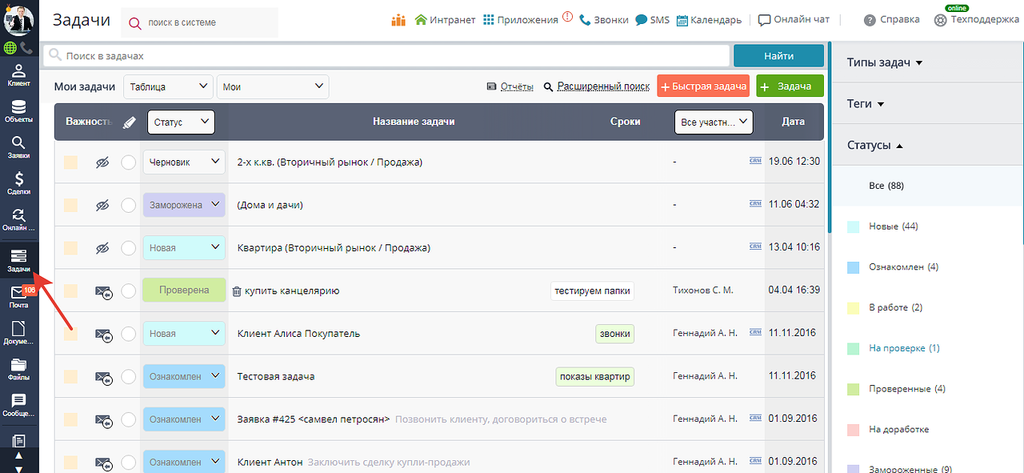Open the Справка help icon

click(869, 20)
